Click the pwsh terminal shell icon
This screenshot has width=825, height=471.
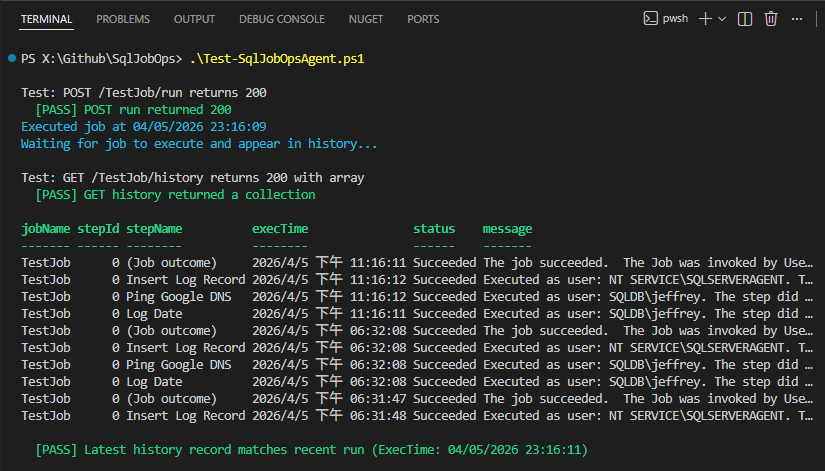pos(651,18)
